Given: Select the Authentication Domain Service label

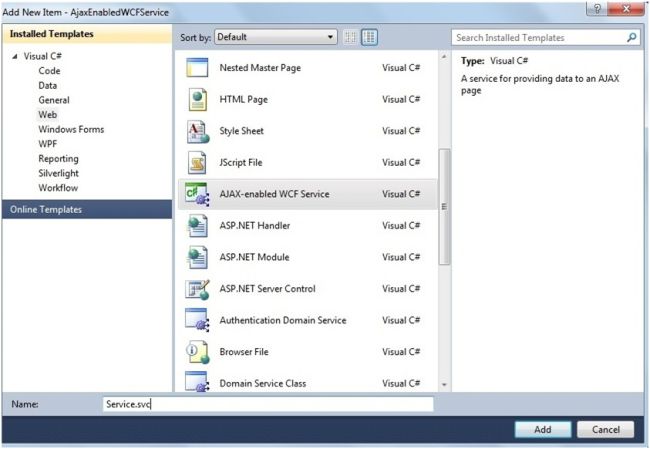Looking at the screenshot, I should pyautogui.click(x=283, y=320).
